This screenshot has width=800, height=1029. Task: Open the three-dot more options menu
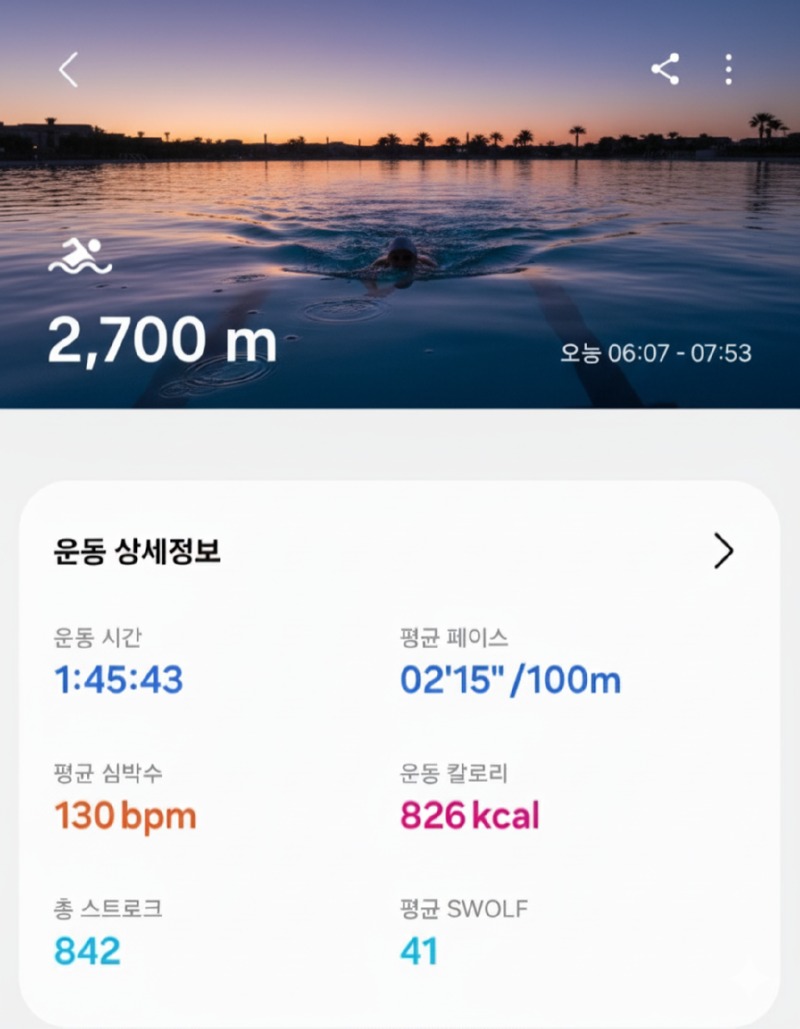click(728, 69)
